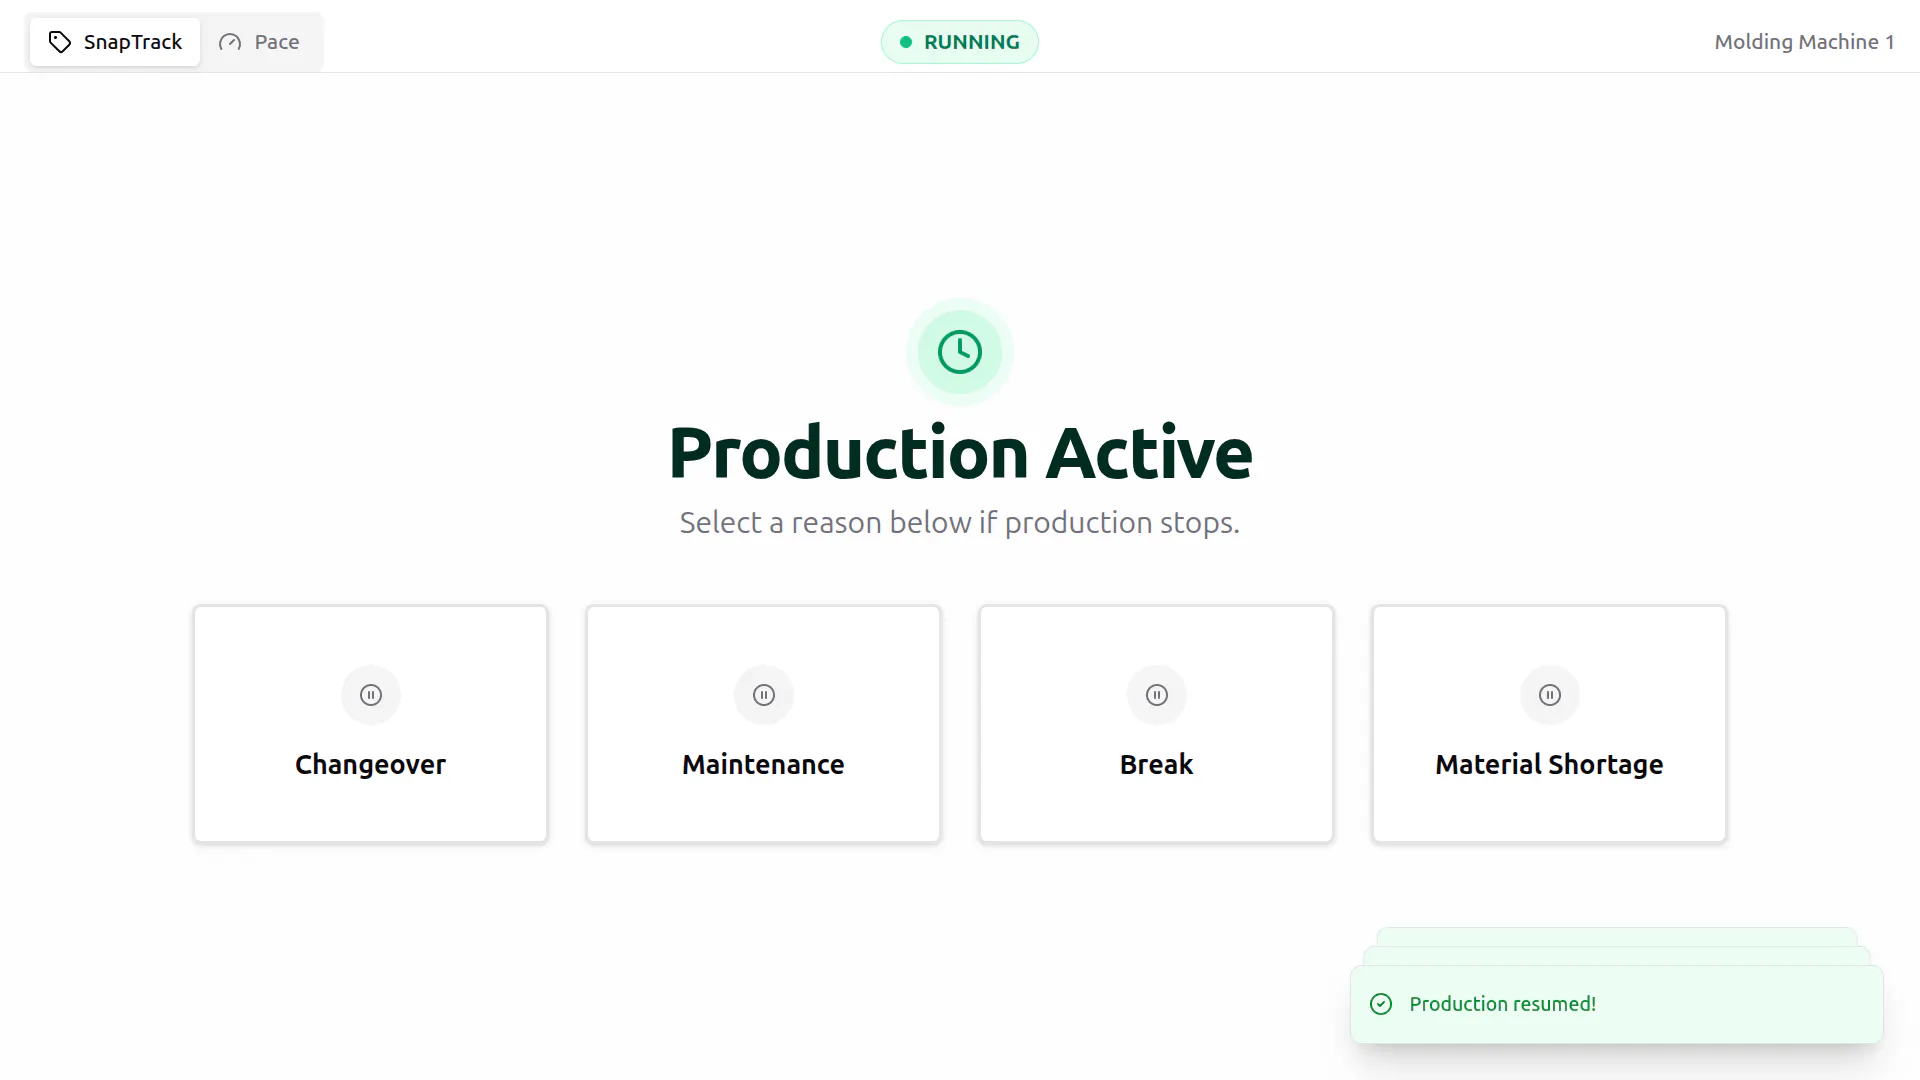Click the Production Active heading
The width and height of the screenshot is (1920, 1080).
pyautogui.click(x=960, y=453)
